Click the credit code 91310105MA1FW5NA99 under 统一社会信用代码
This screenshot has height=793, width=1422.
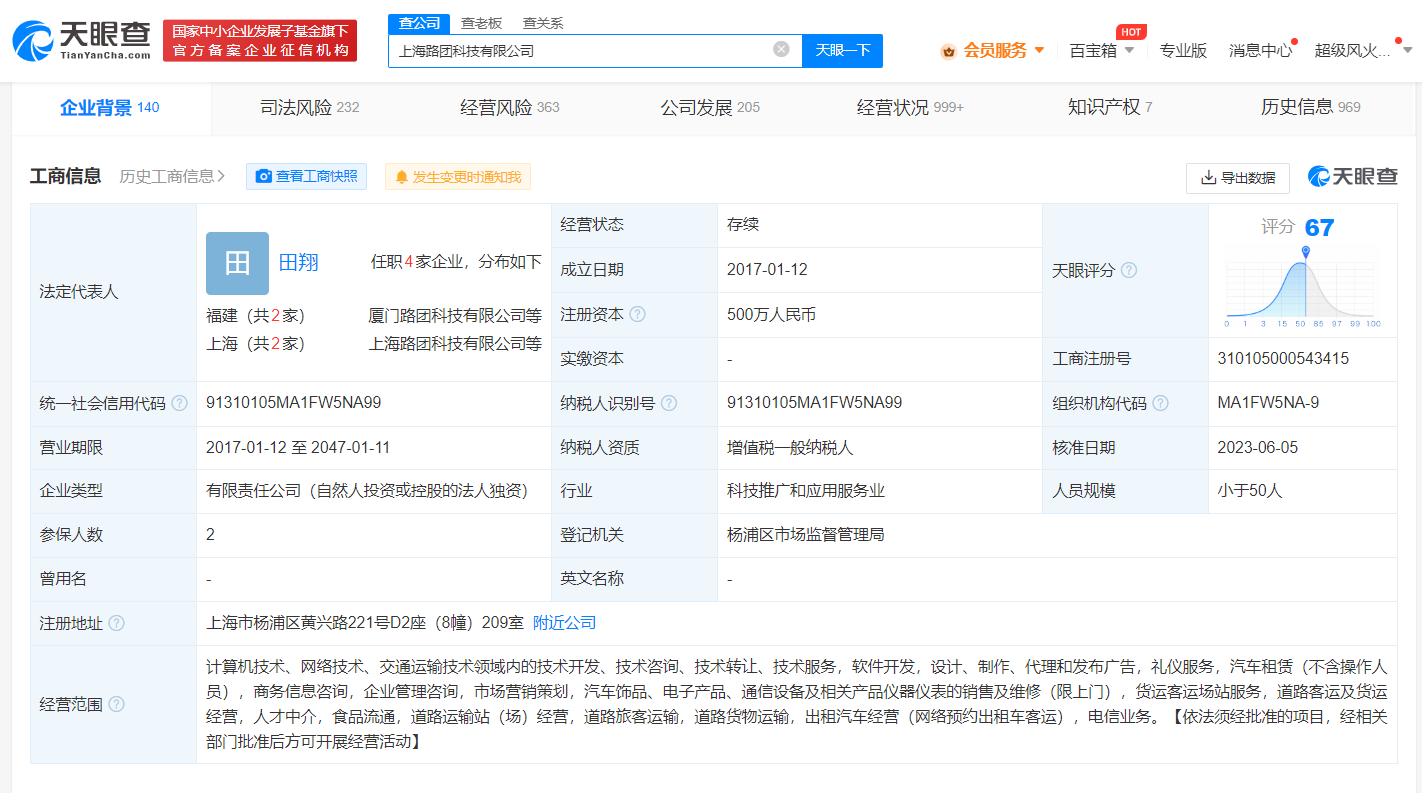(x=293, y=403)
